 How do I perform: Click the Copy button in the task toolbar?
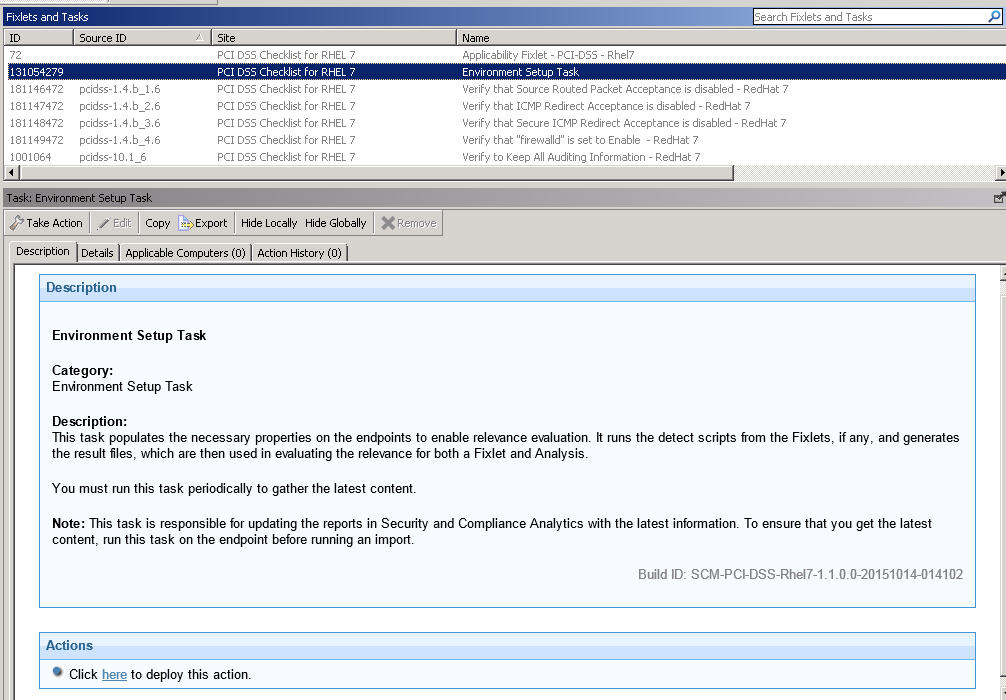(156, 222)
